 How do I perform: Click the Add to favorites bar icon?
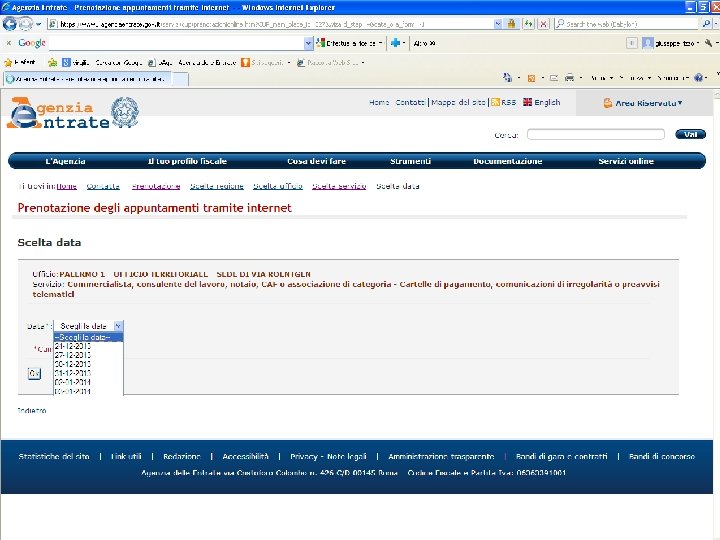point(53,62)
